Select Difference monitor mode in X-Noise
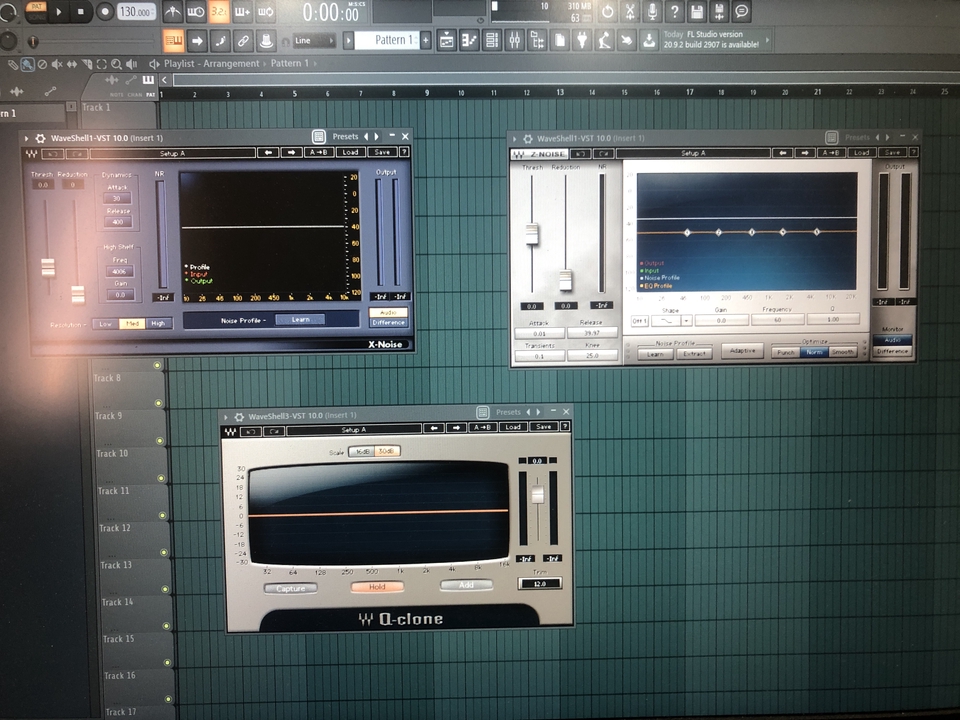 (388, 323)
